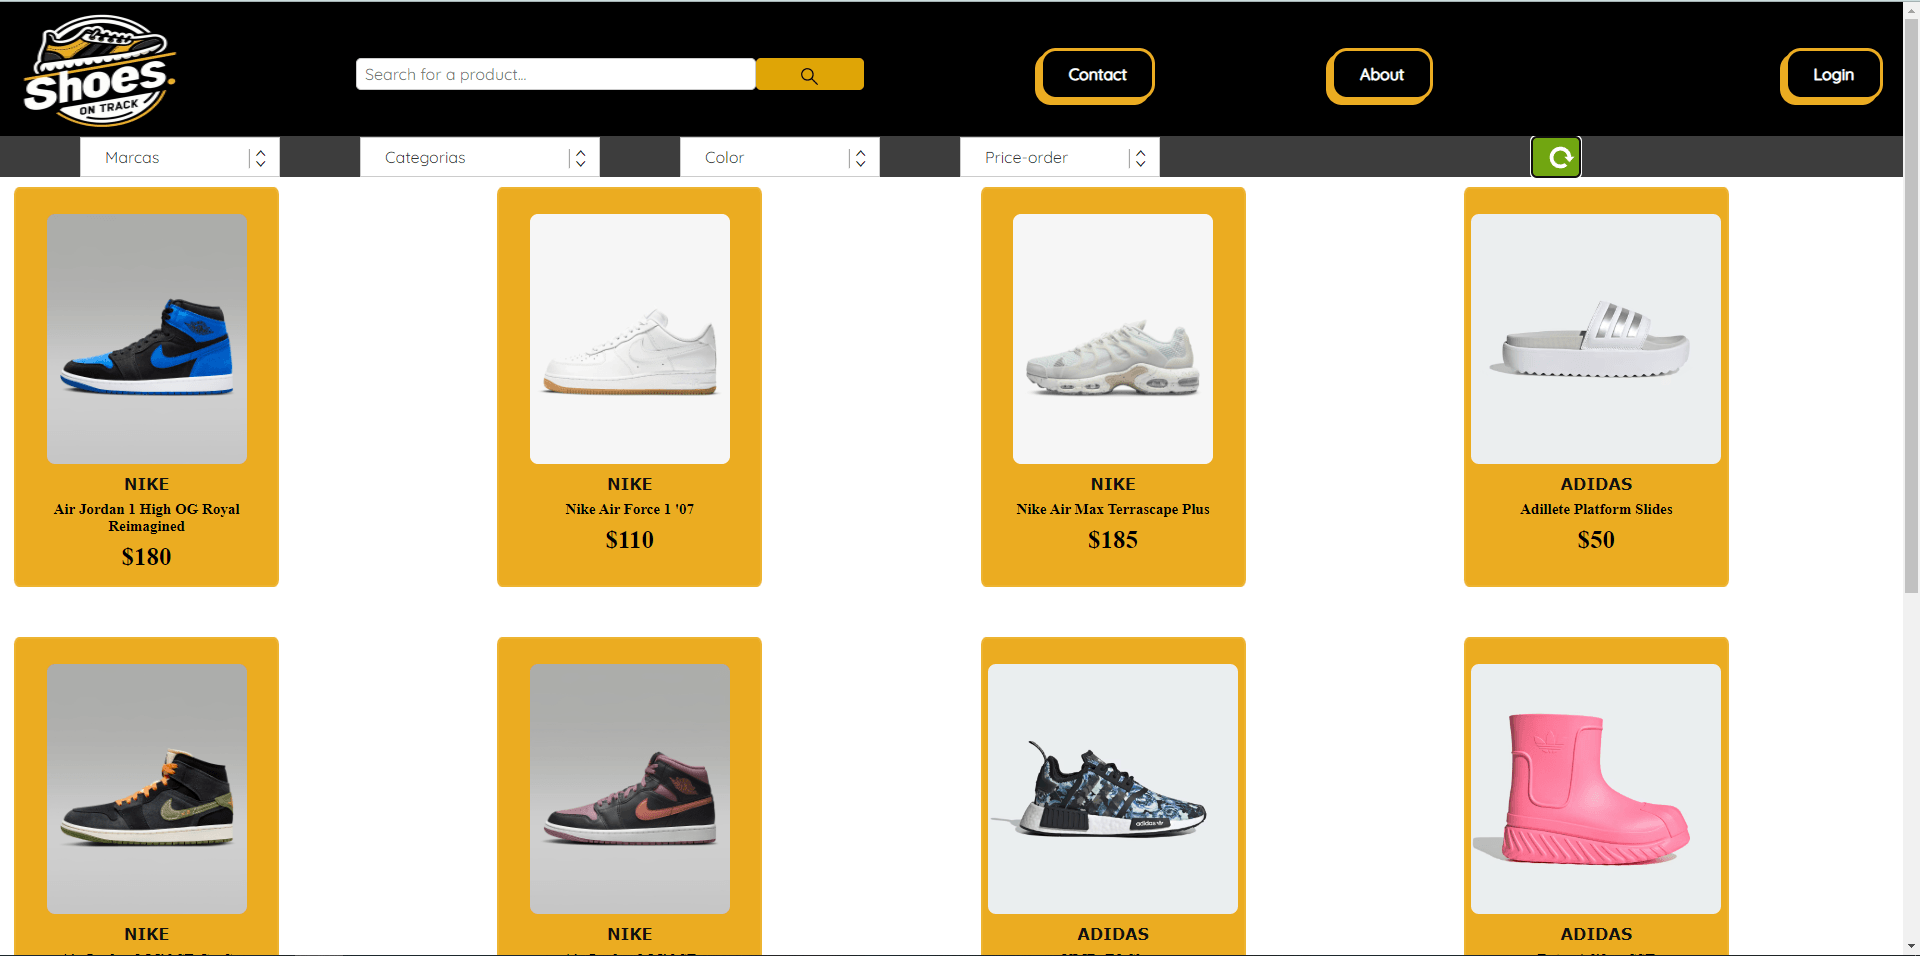1920x956 pixels.
Task: View the Nike Air Max Terrascape Plus image
Action: click(x=1113, y=339)
